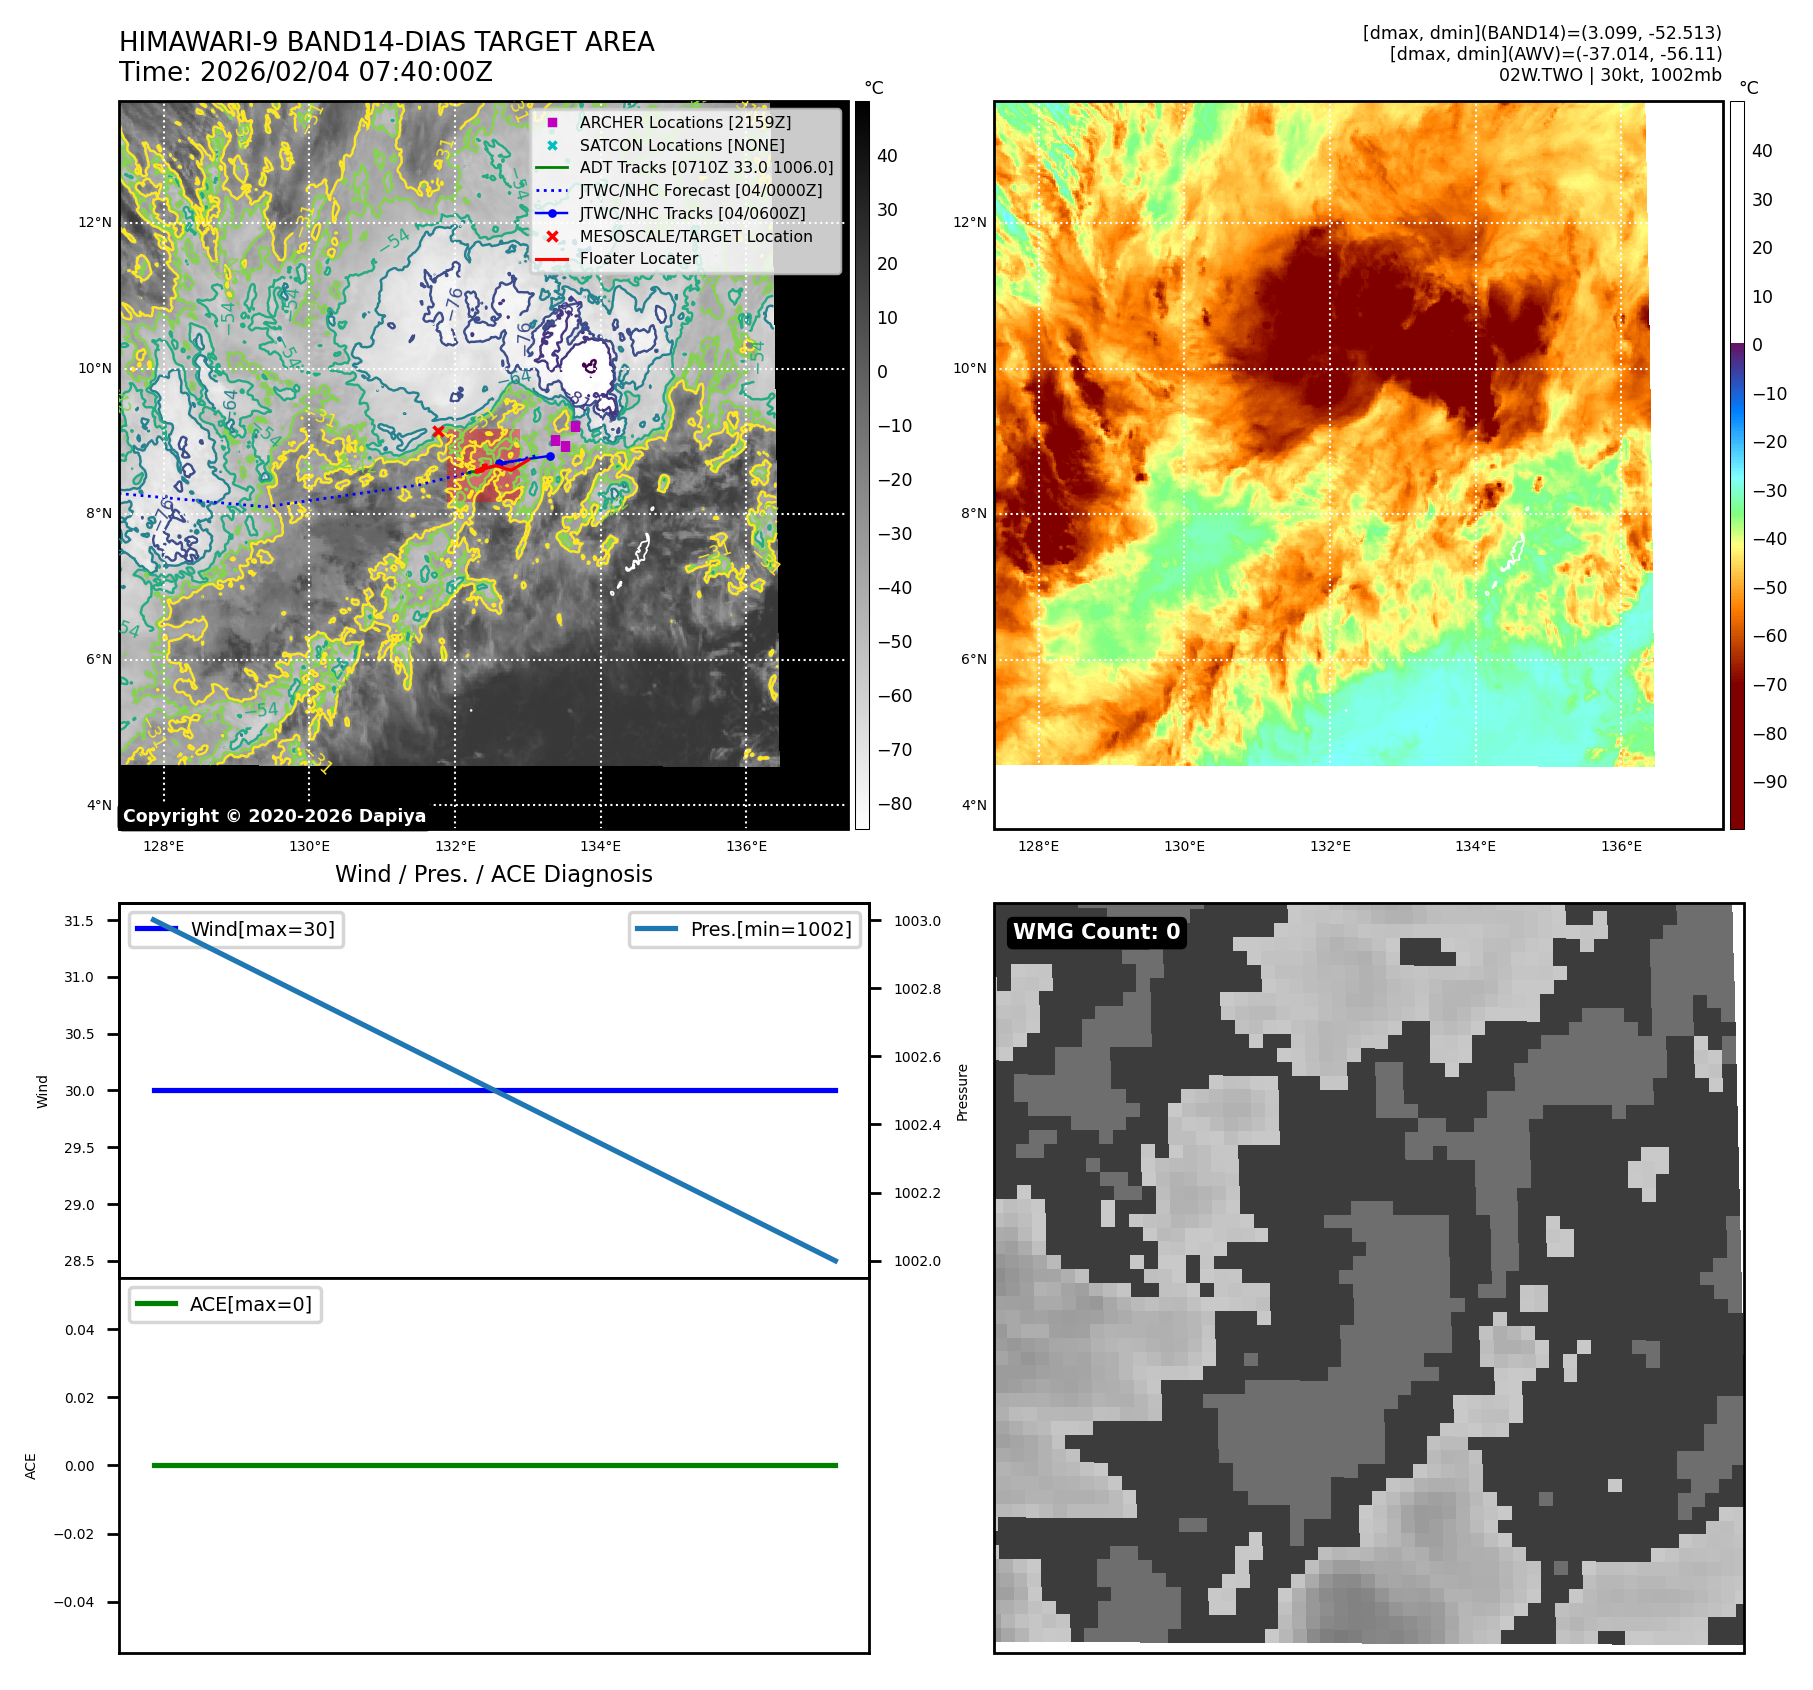
Task: Click the dotted blue JTWC/NHC Forecast legend line
Action: coord(552,191)
